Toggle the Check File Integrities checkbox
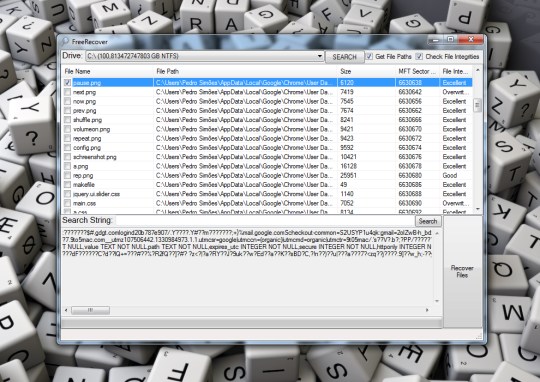Screen dimensions: 540x382 click(419, 56)
